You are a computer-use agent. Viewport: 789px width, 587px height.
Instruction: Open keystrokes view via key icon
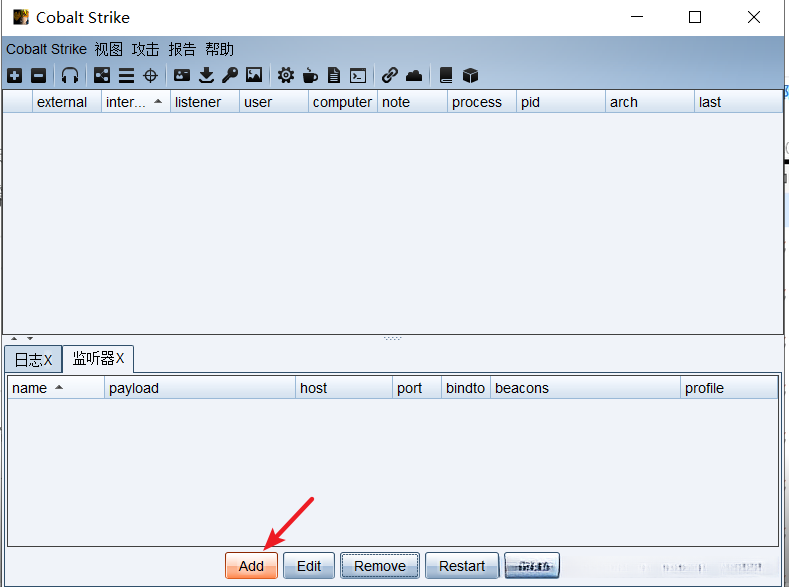(230, 76)
